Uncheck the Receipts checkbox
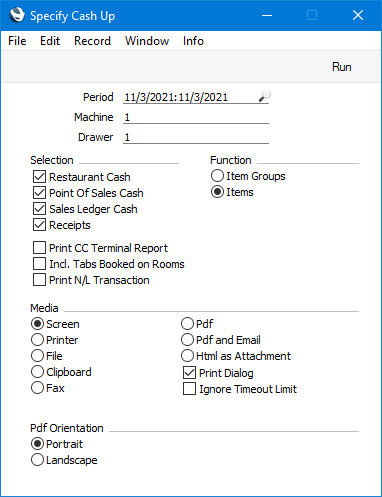This screenshot has width=382, height=497. [39, 225]
